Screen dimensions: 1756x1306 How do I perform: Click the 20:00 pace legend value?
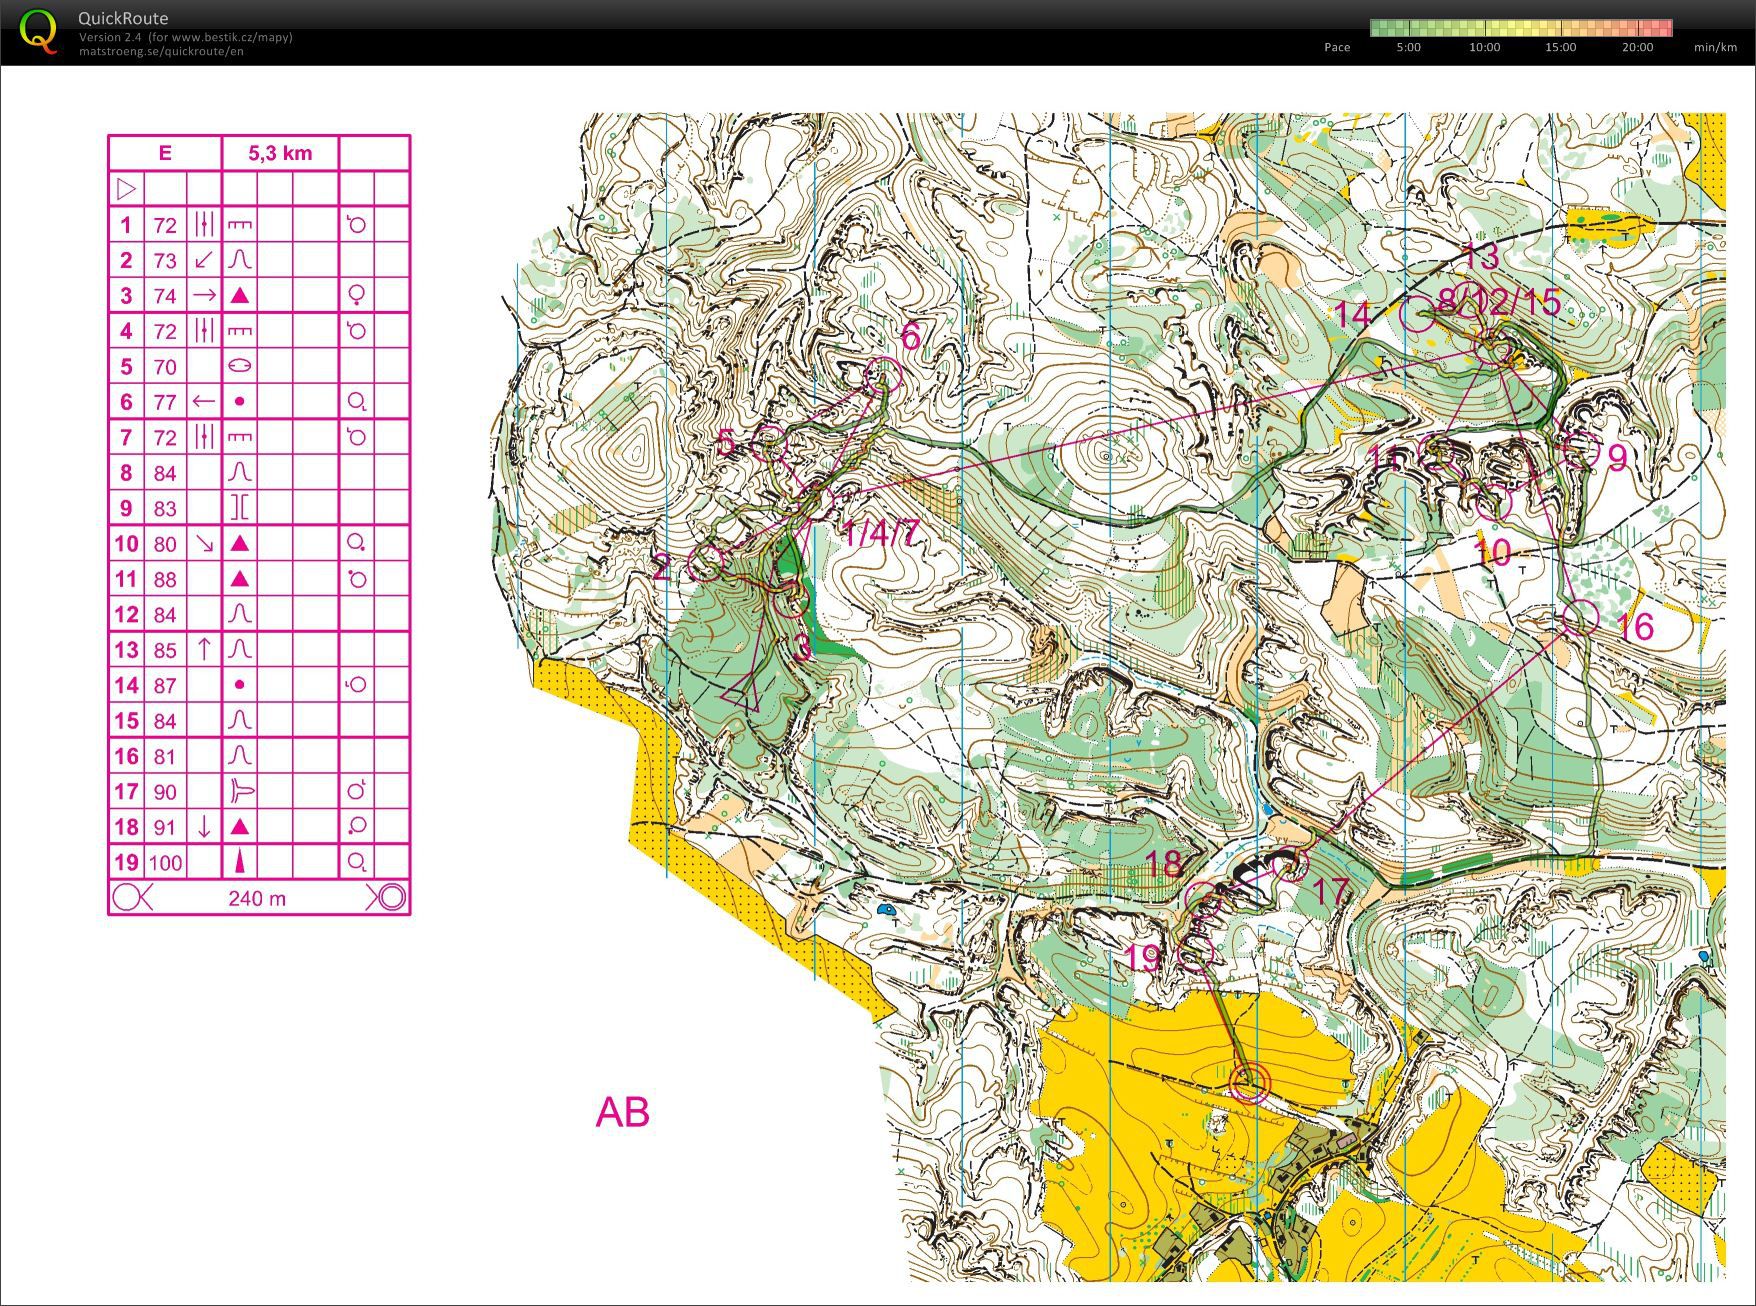click(x=1637, y=47)
